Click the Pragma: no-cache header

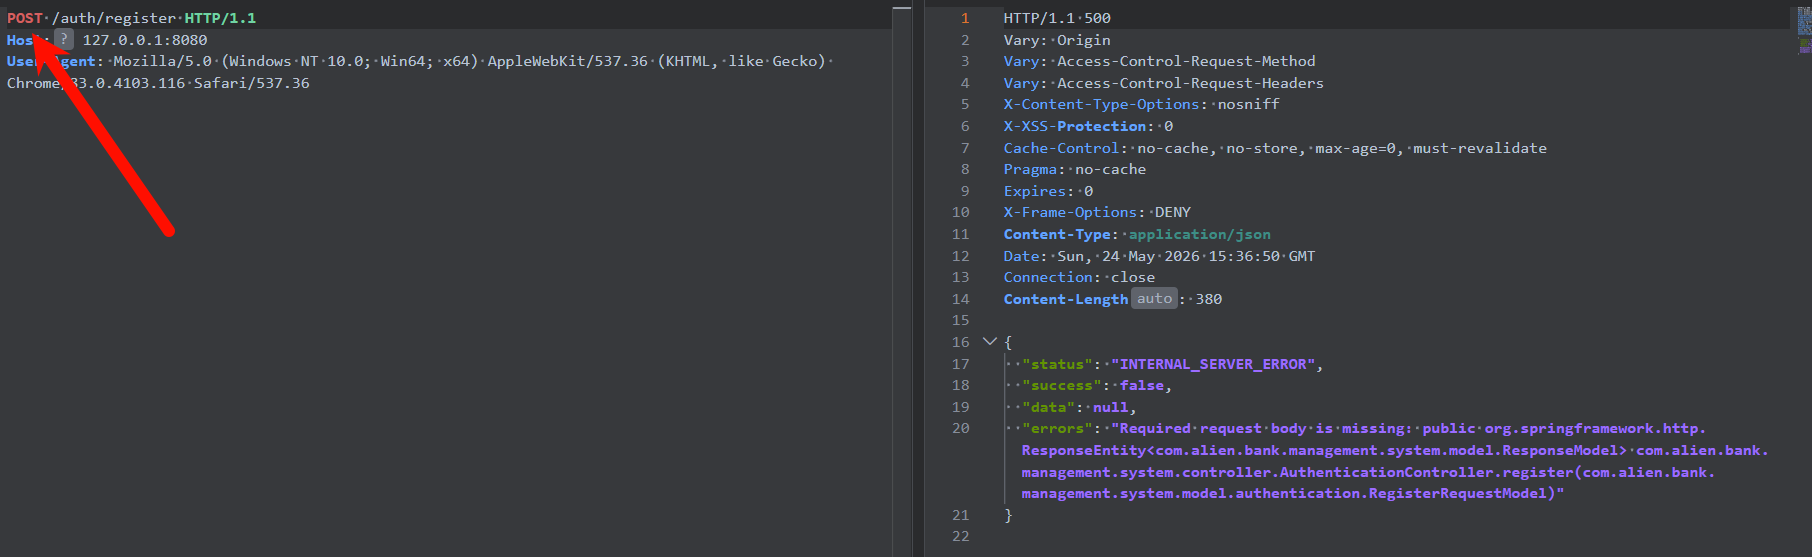point(1075,169)
